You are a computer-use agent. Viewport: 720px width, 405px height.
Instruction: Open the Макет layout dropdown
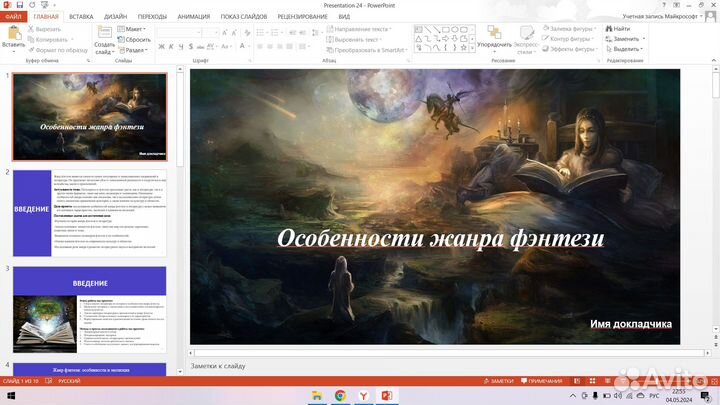[132, 29]
